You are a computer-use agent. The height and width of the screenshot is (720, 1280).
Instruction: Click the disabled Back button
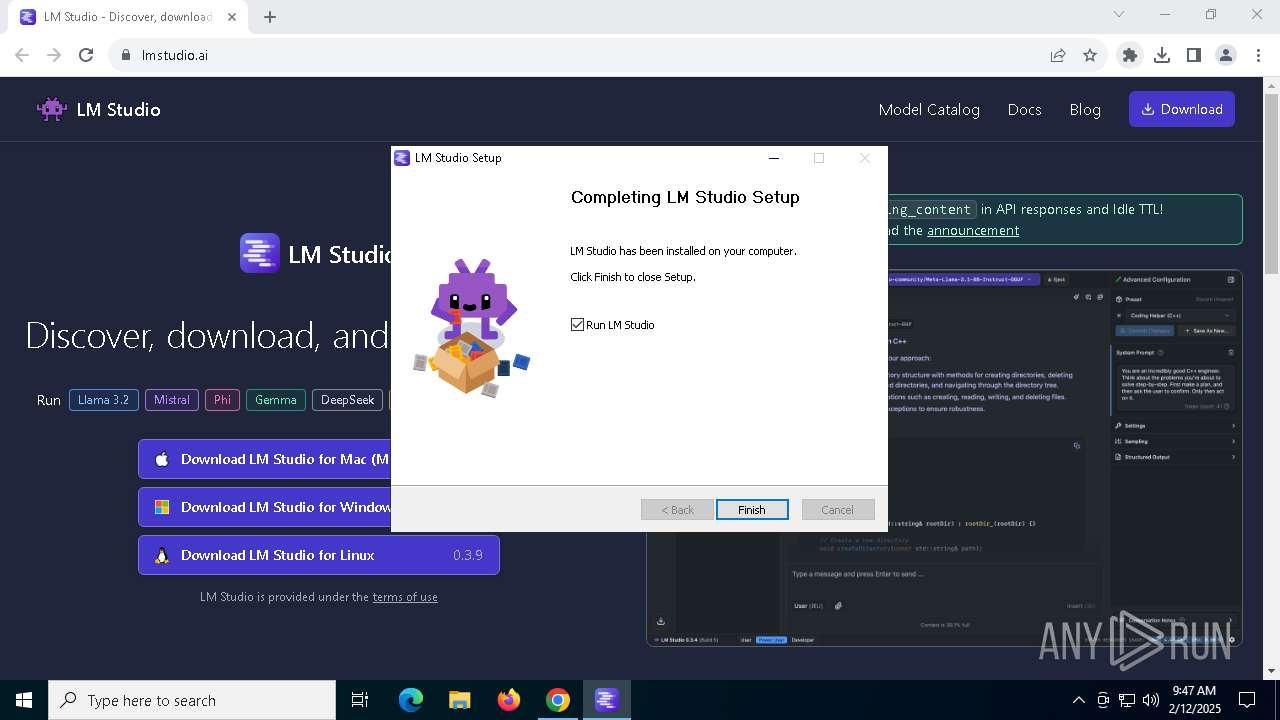click(x=677, y=510)
